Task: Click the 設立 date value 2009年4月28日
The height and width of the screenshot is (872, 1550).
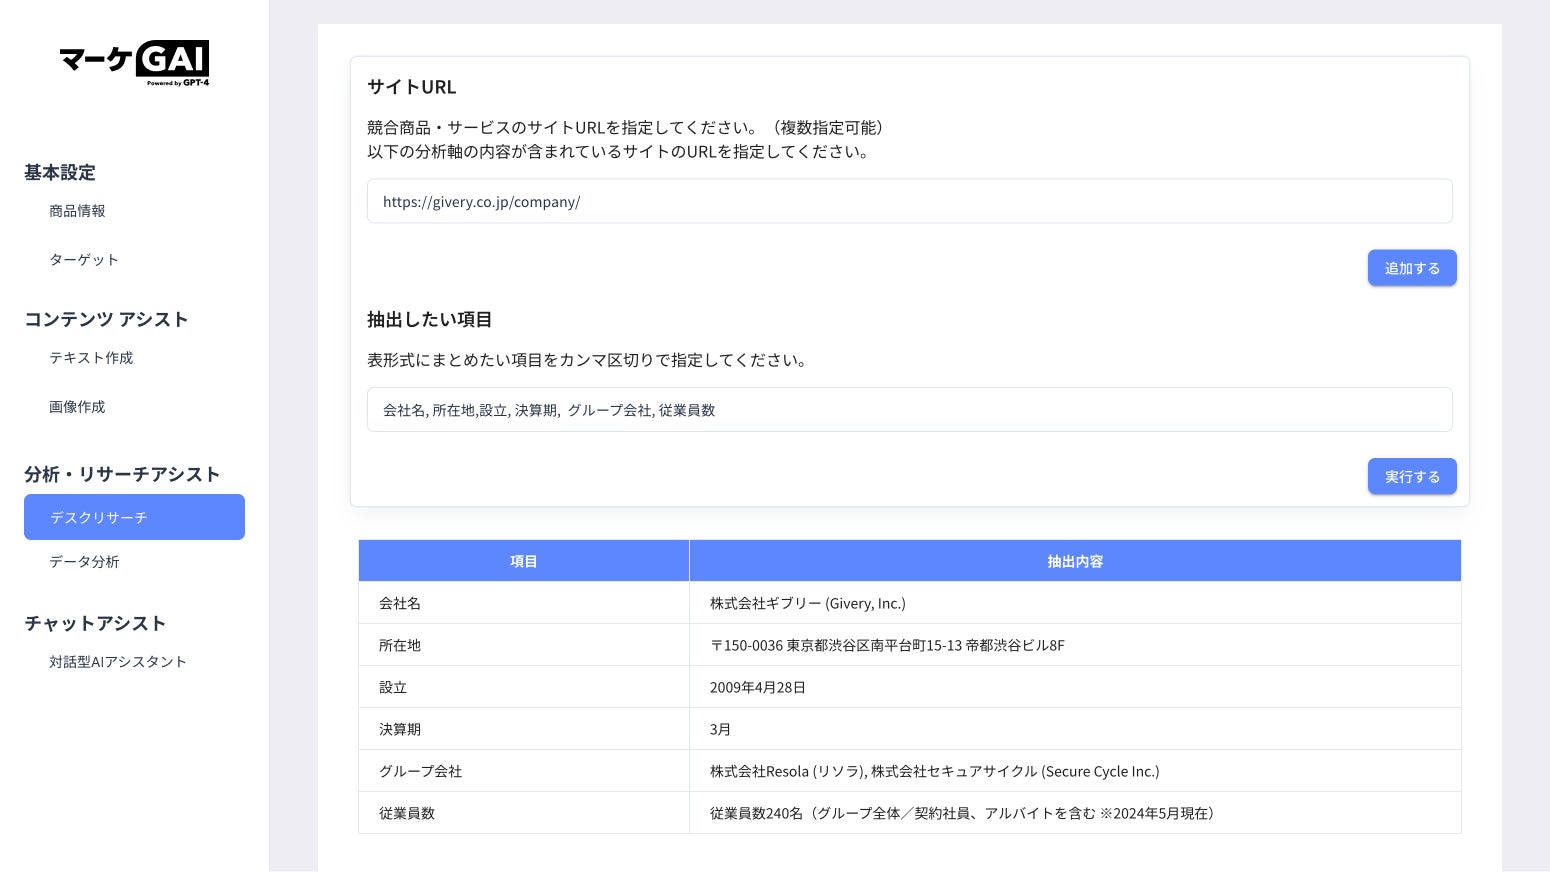Action: coord(758,688)
